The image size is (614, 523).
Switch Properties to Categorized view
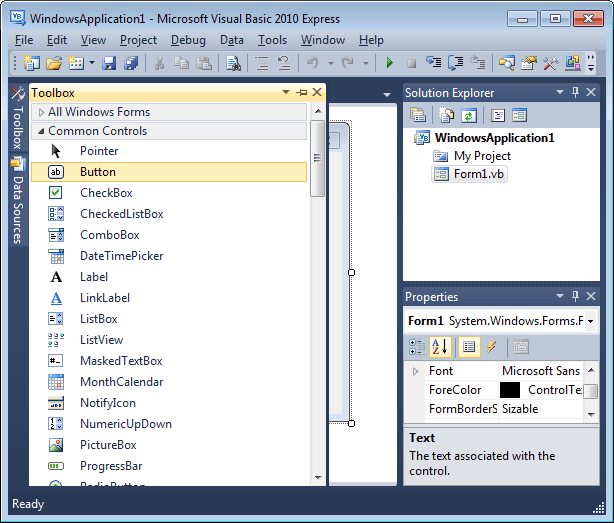click(417, 347)
